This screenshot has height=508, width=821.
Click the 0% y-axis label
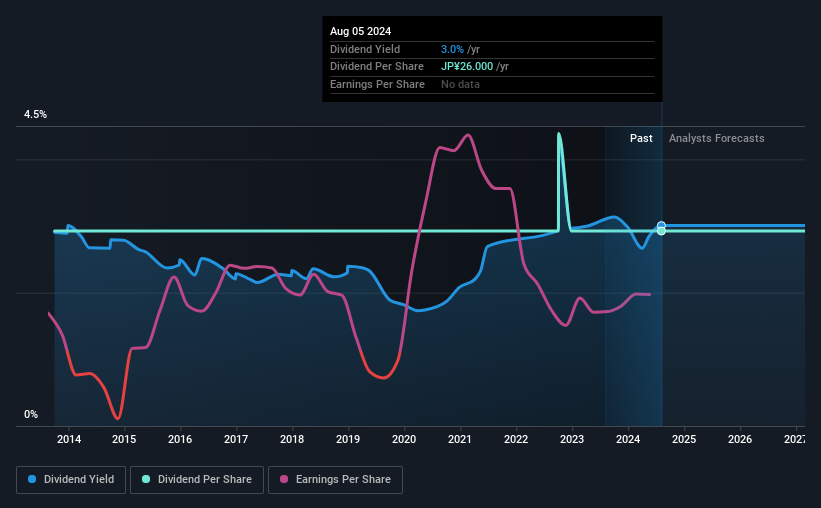tap(31, 414)
